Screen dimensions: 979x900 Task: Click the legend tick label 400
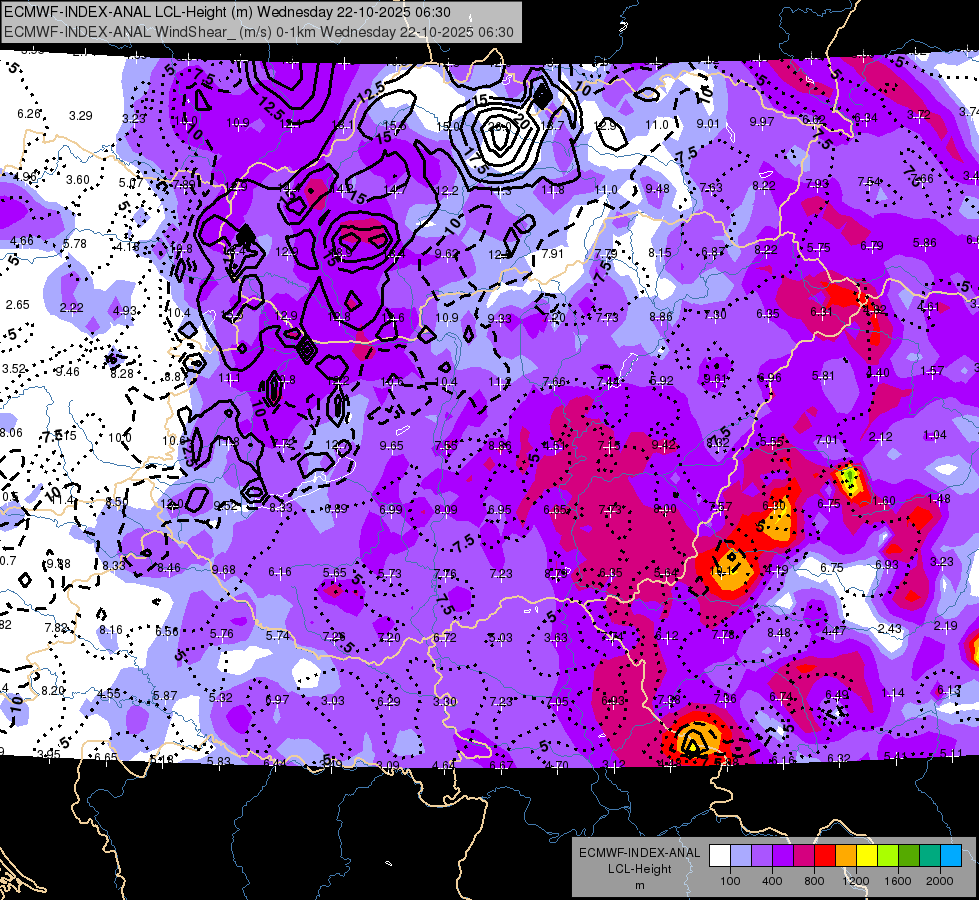[x=772, y=881]
